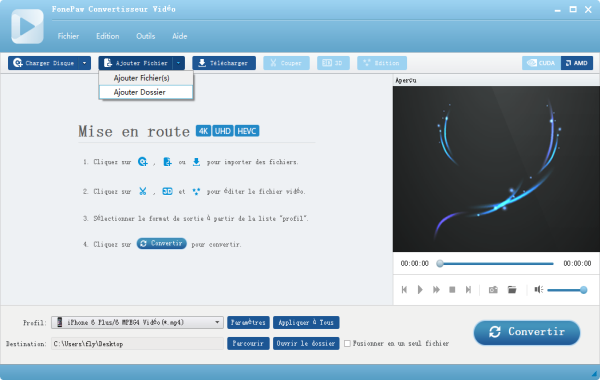This screenshot has height=380, width=600.
Task: Click the Paramètres button
Action: [x=248, y=323]
